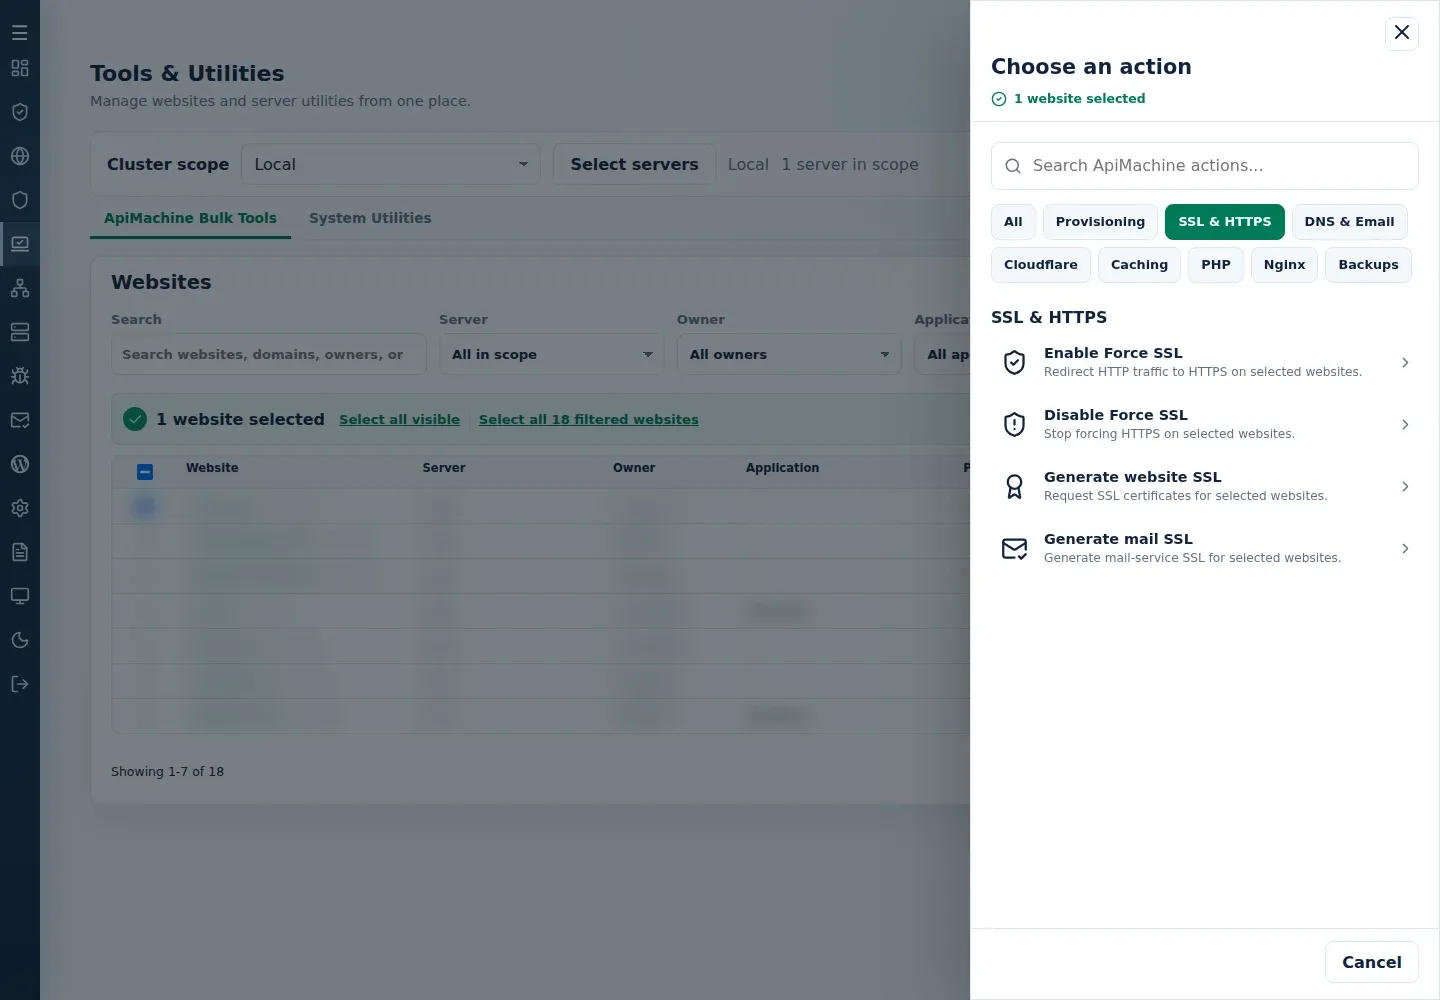
Task: Click the 'Showing 1-7 of 18' text
Action: click(167, 772)
